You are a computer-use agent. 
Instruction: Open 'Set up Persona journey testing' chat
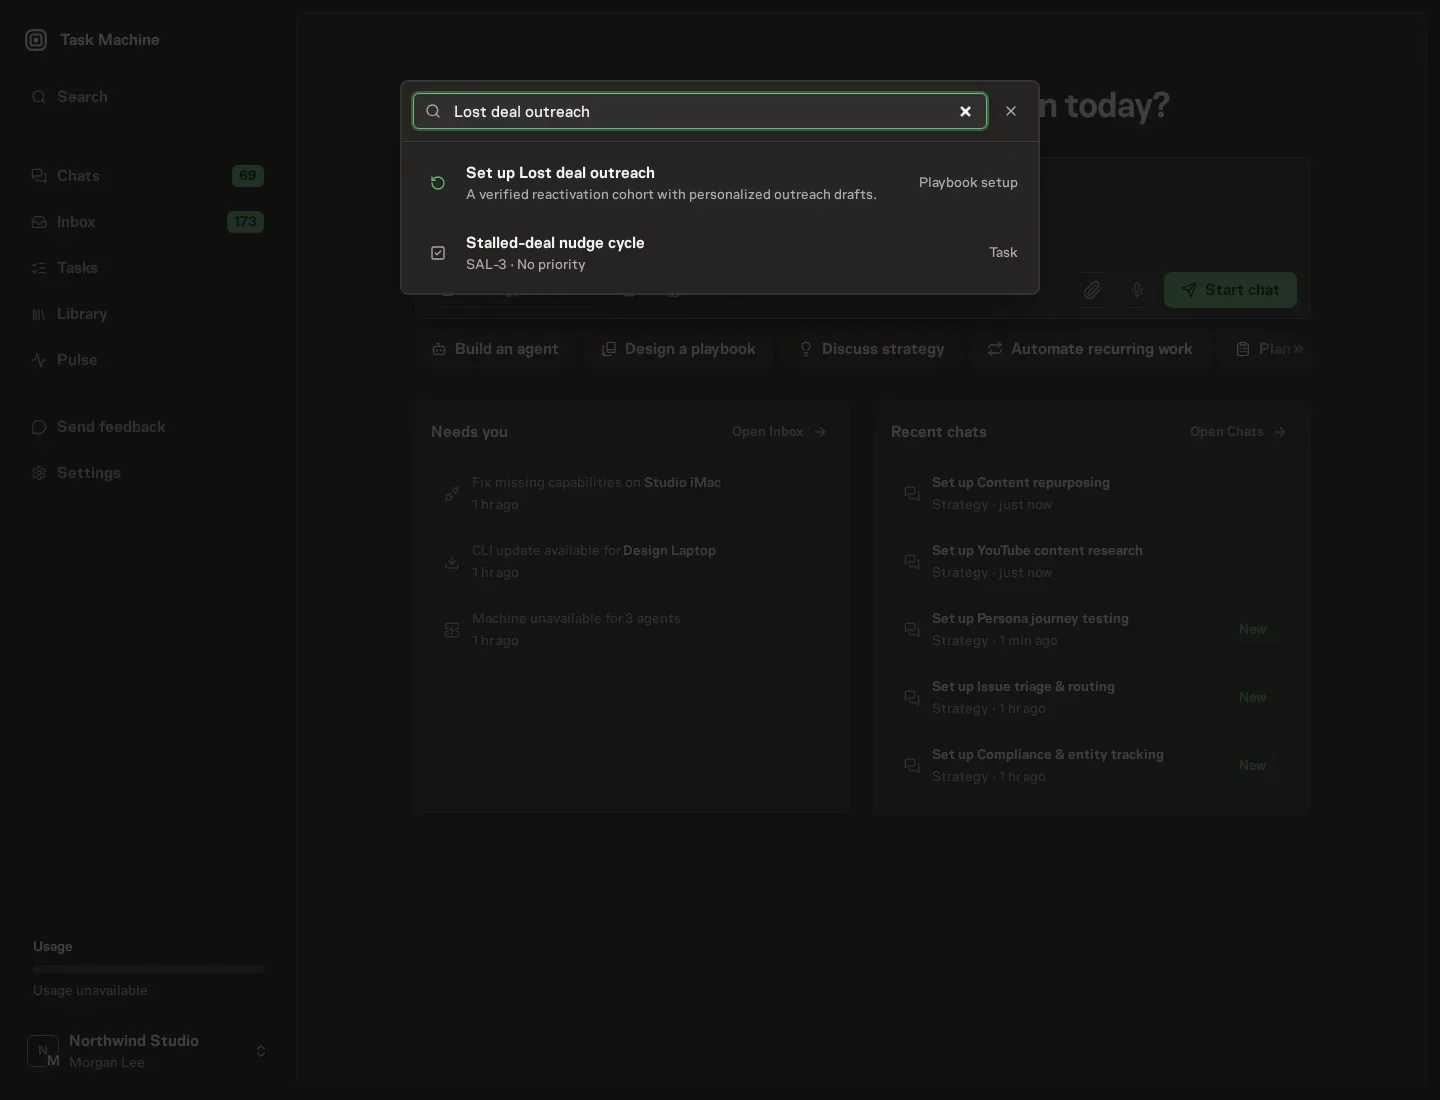[x=1092, y=630]
